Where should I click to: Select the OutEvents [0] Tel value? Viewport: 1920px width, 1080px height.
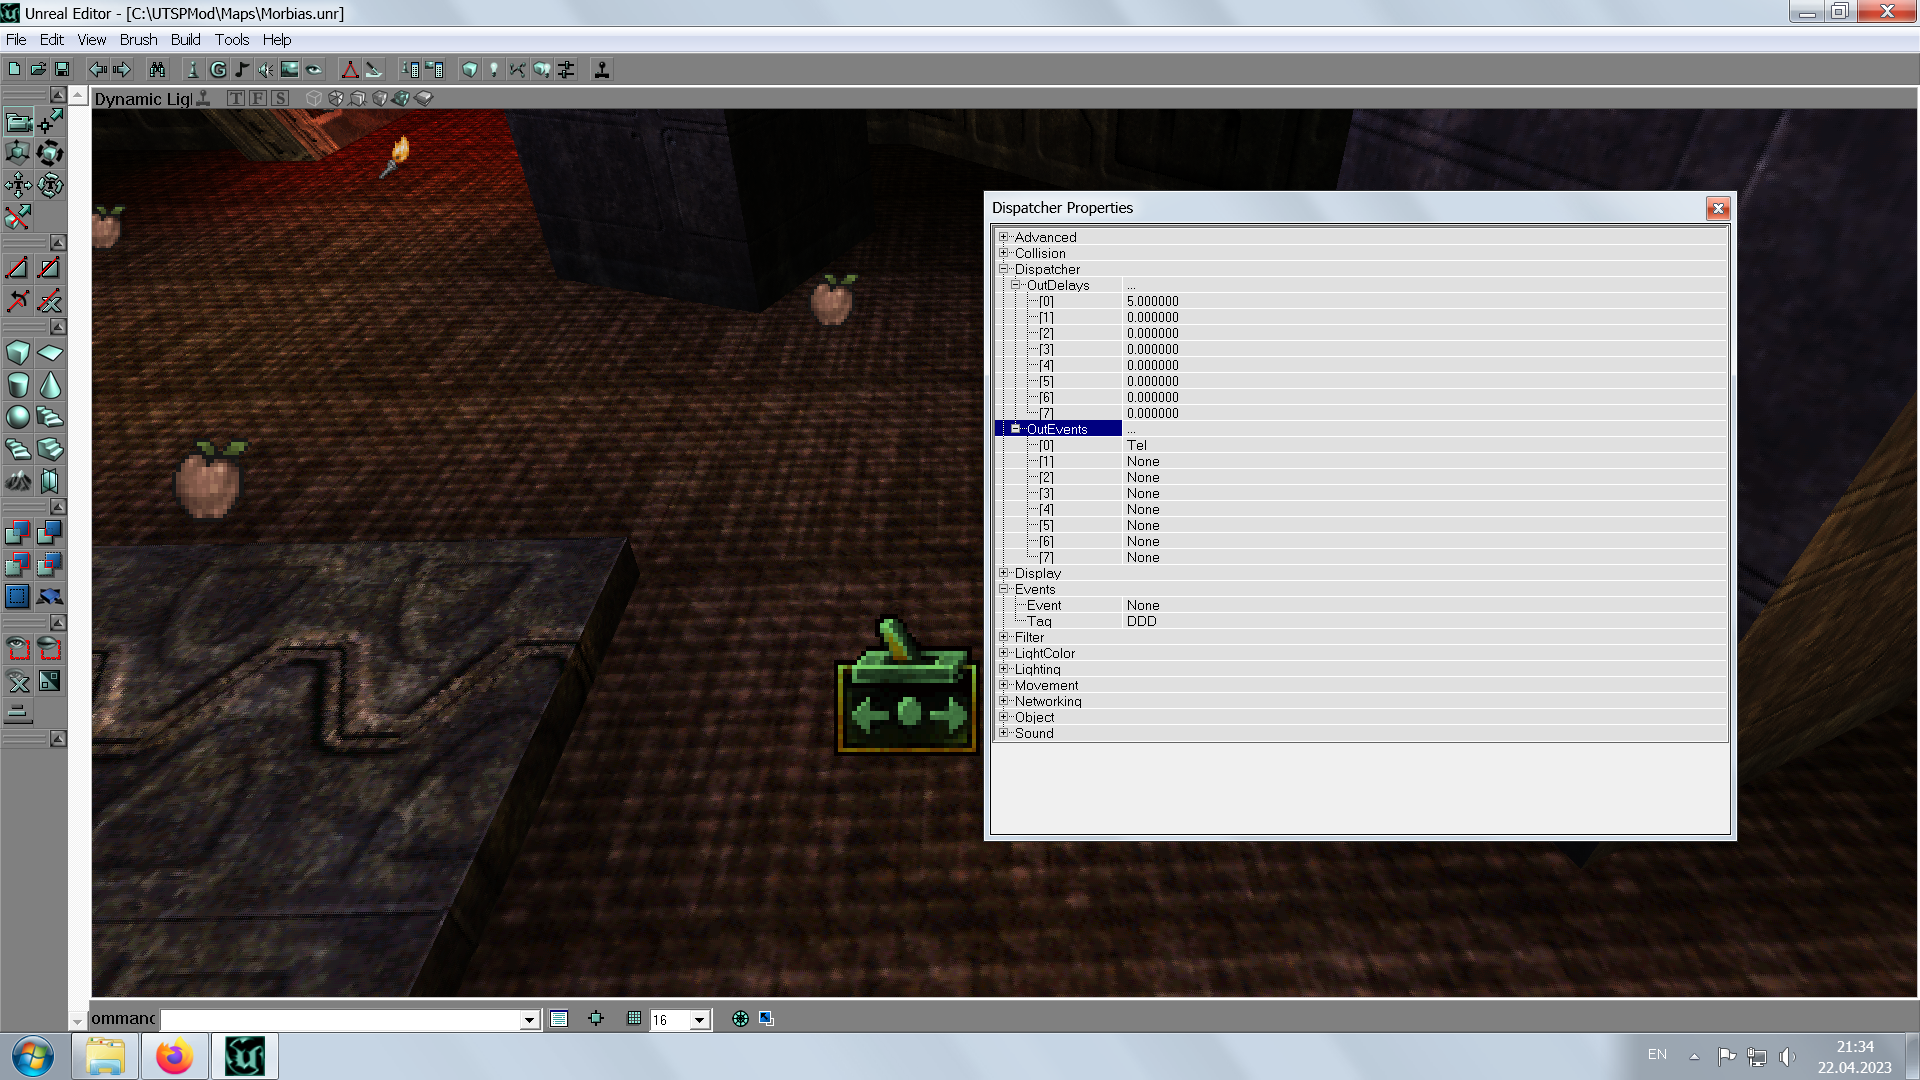click(1137, 445)
